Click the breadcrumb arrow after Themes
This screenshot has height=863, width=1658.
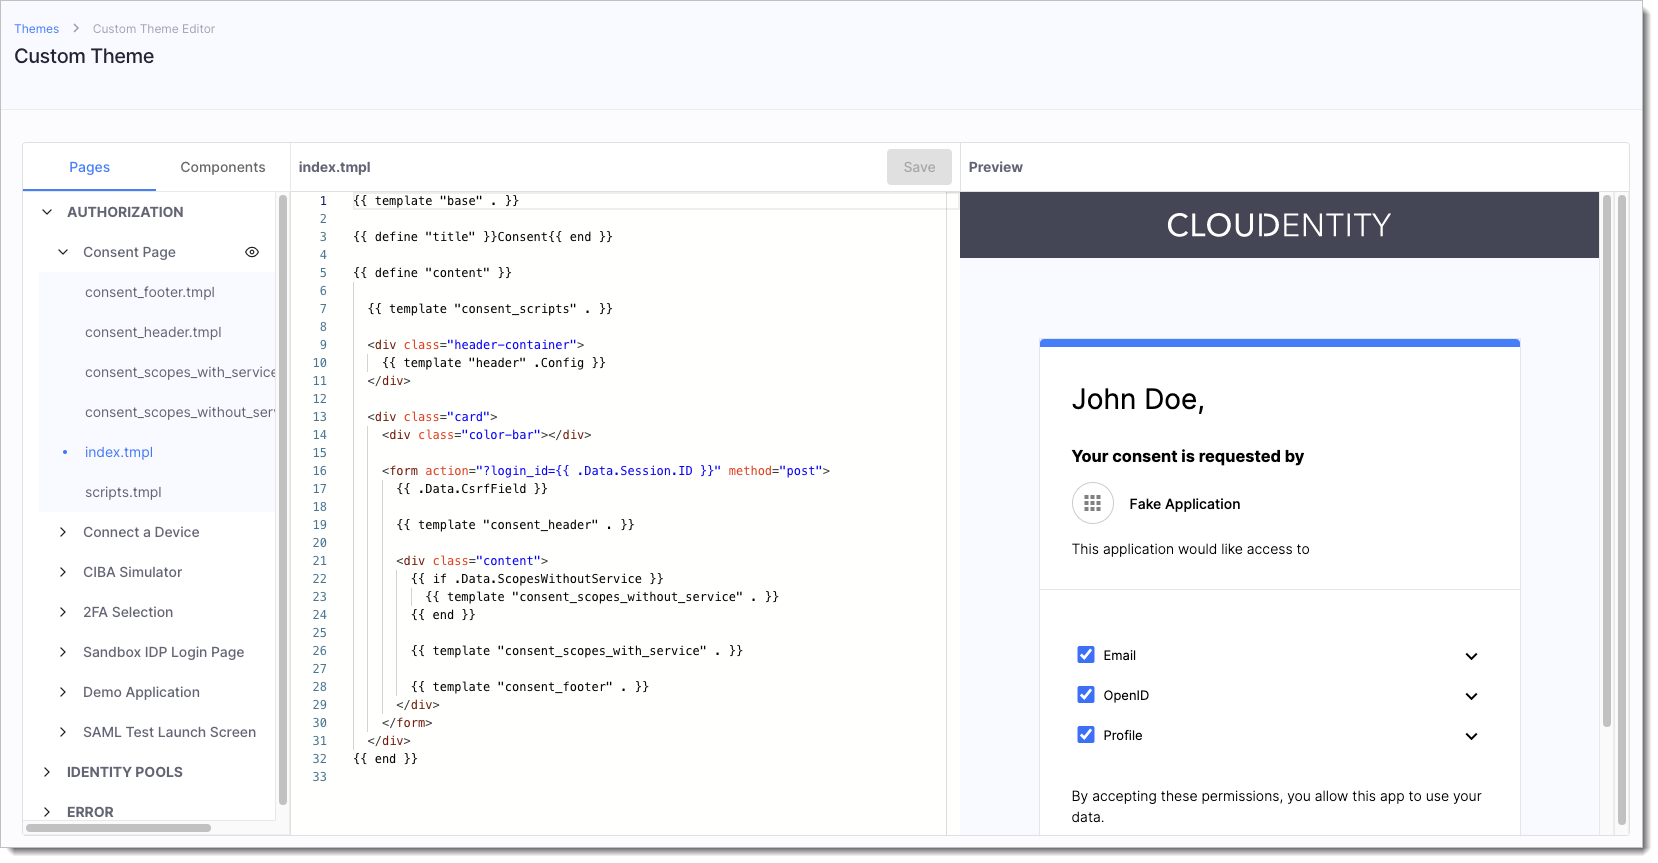(x=76, y=29)
